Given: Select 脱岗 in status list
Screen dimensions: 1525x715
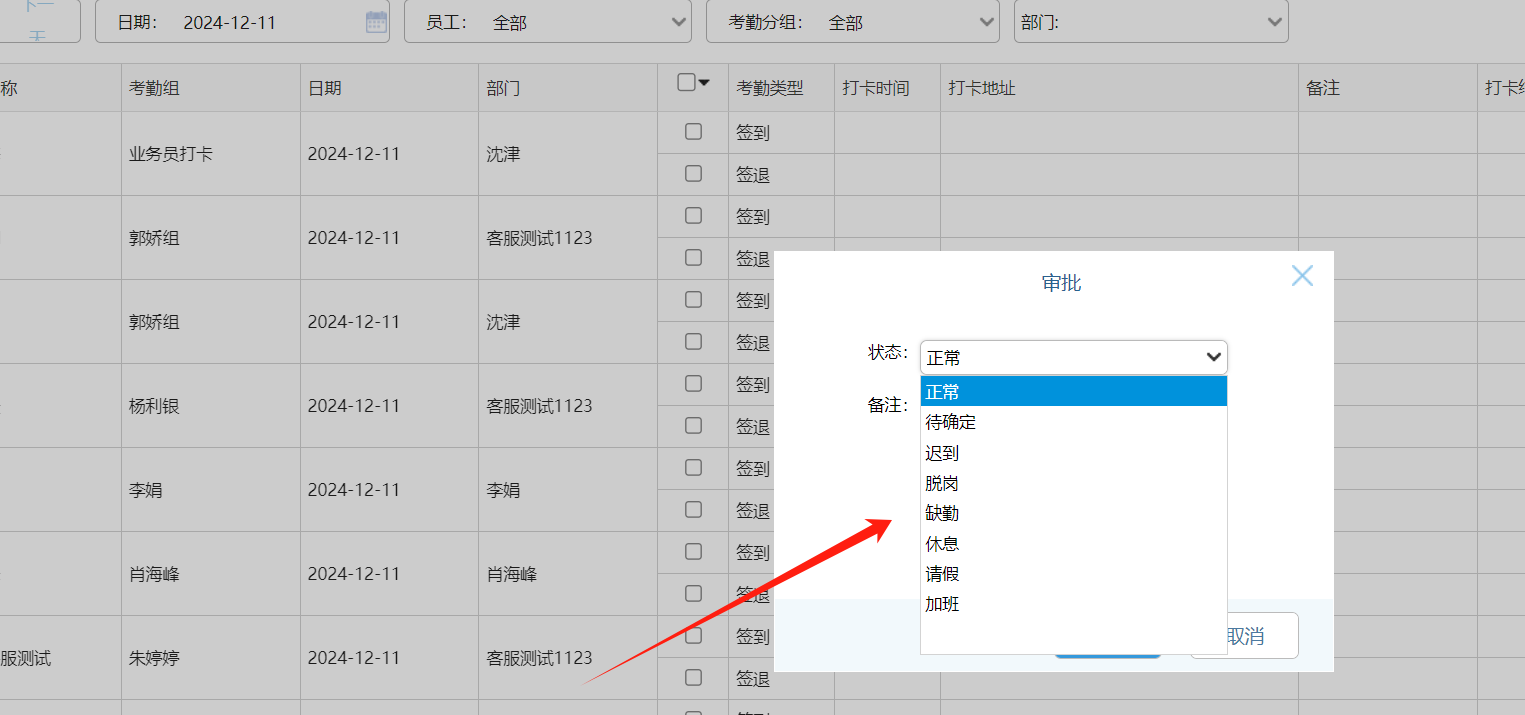Looking at the screenshot, I should 942,483.
